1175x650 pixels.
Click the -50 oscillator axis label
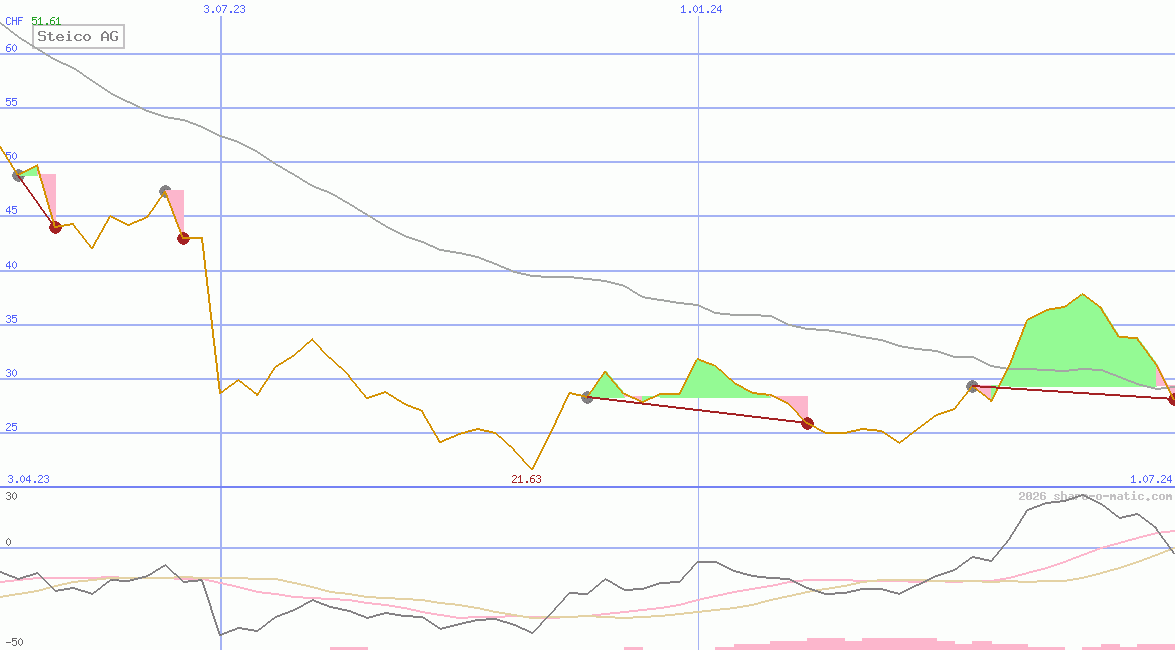click(x=14, y=642)
